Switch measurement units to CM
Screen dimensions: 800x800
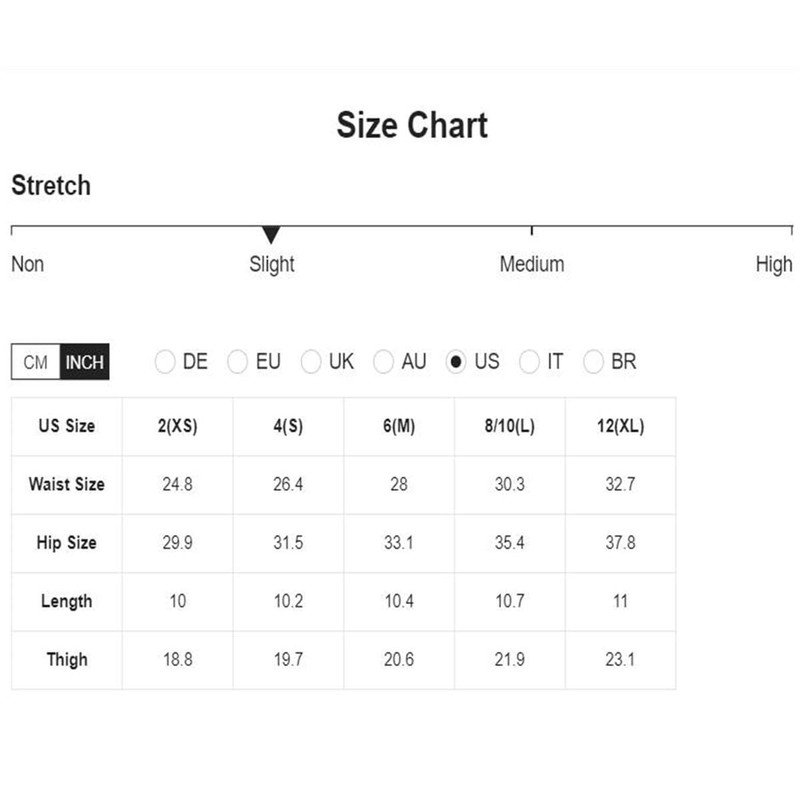click(36, 362)
